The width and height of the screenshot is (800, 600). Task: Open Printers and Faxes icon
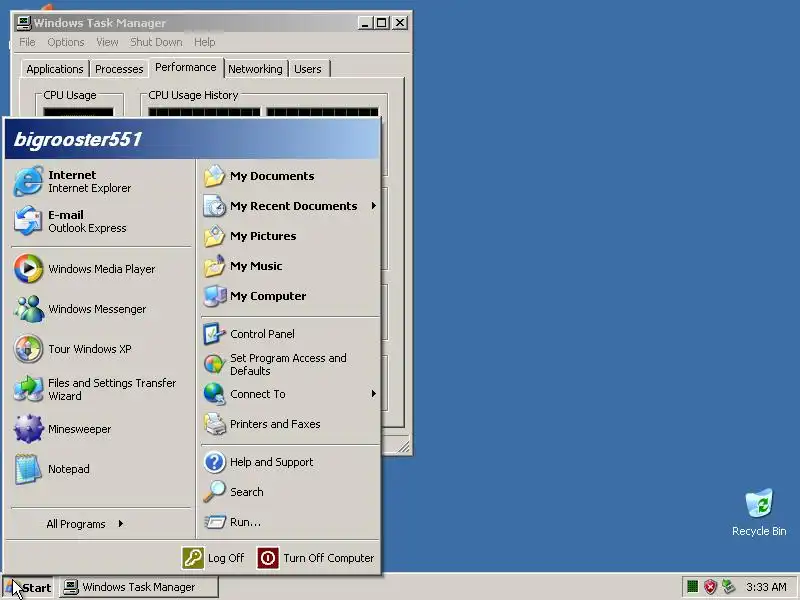[214, 424]
